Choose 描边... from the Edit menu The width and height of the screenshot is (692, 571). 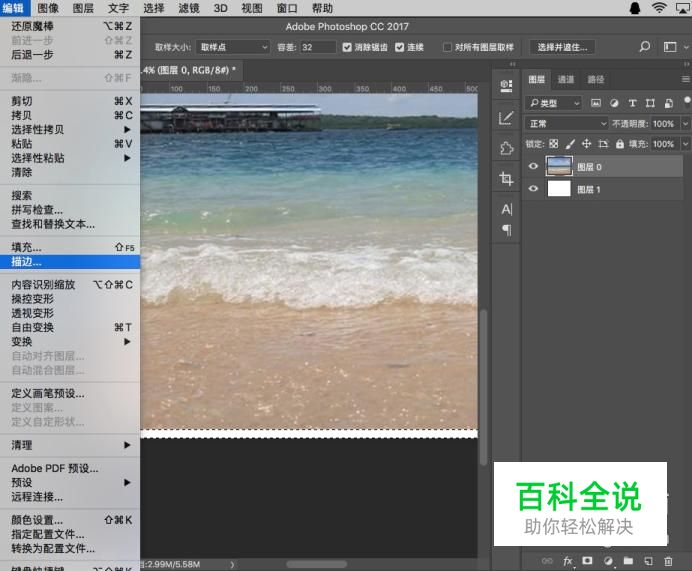click(71, 262)
